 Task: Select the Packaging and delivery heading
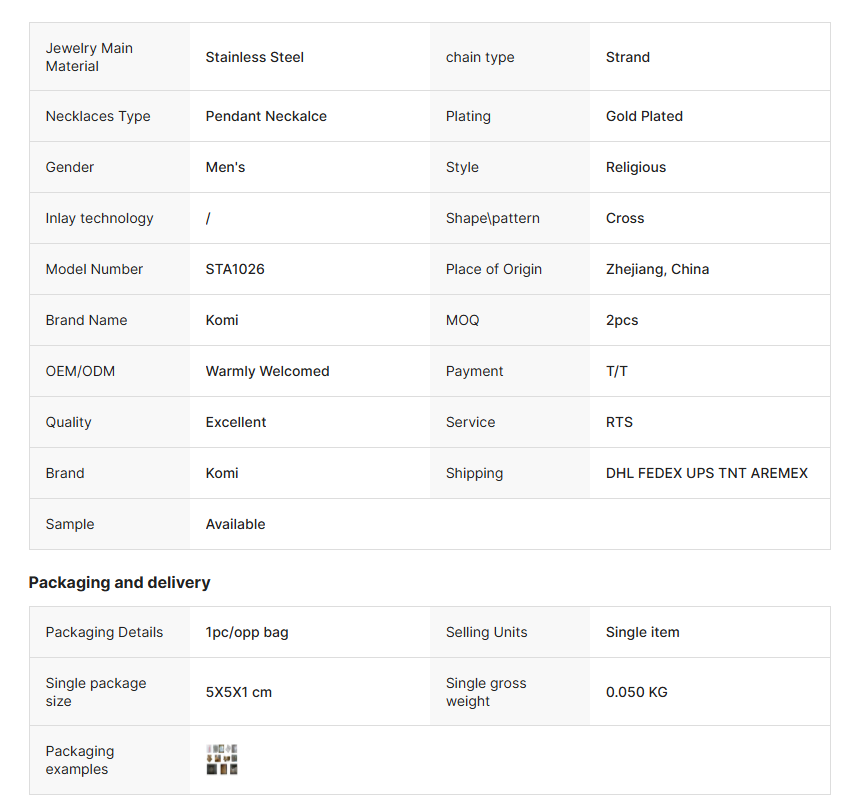(119, 582)
